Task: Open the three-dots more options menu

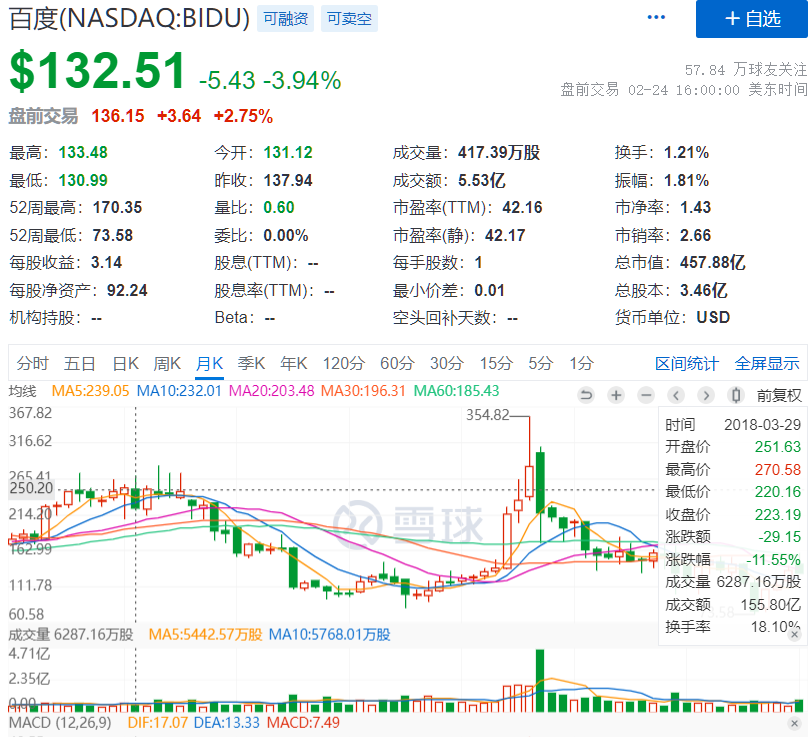Action: point(656,18)
